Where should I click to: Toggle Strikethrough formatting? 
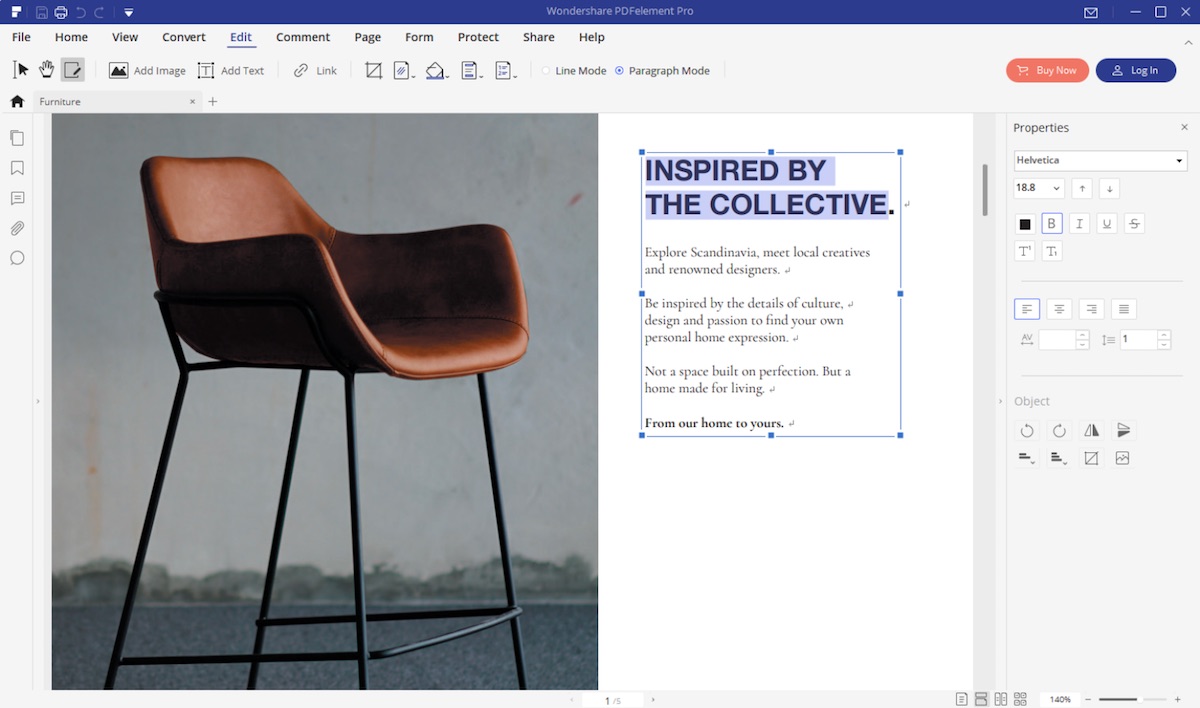(1134, 224)
